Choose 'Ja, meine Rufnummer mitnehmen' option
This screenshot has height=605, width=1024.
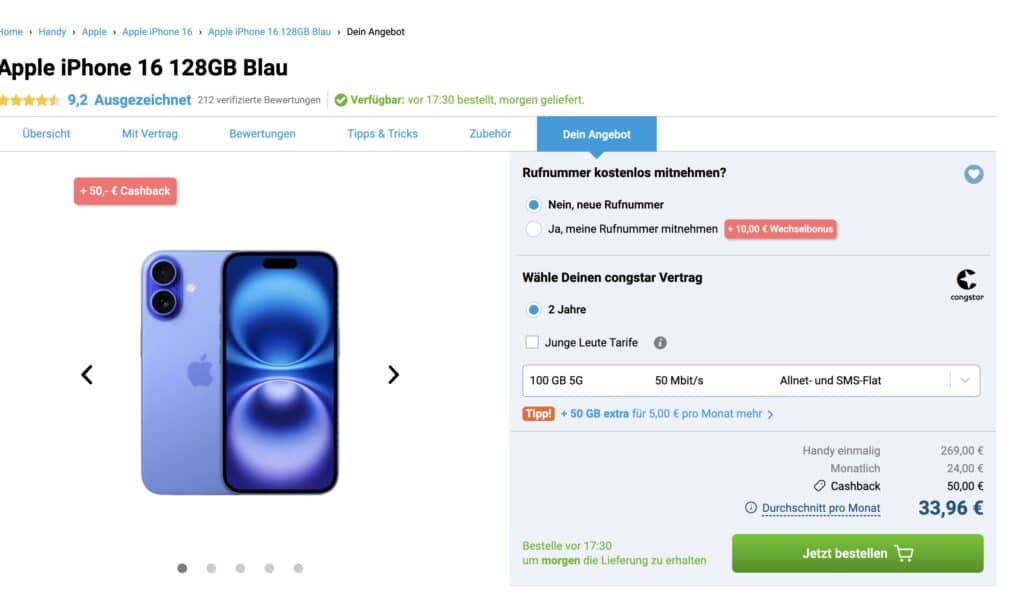click(534, 229)
